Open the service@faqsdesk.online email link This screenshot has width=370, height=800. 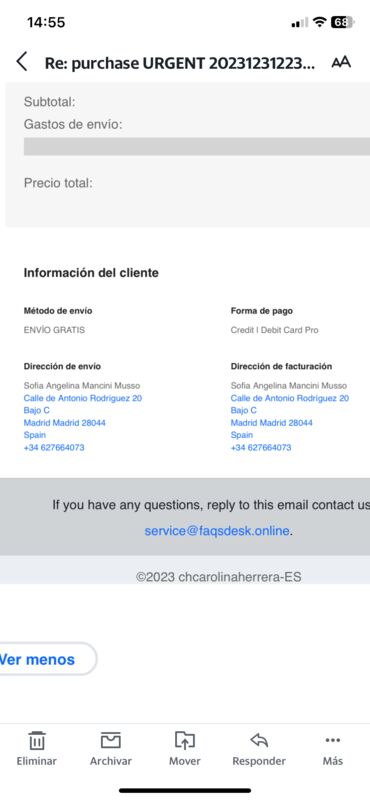tap(217, 531)
